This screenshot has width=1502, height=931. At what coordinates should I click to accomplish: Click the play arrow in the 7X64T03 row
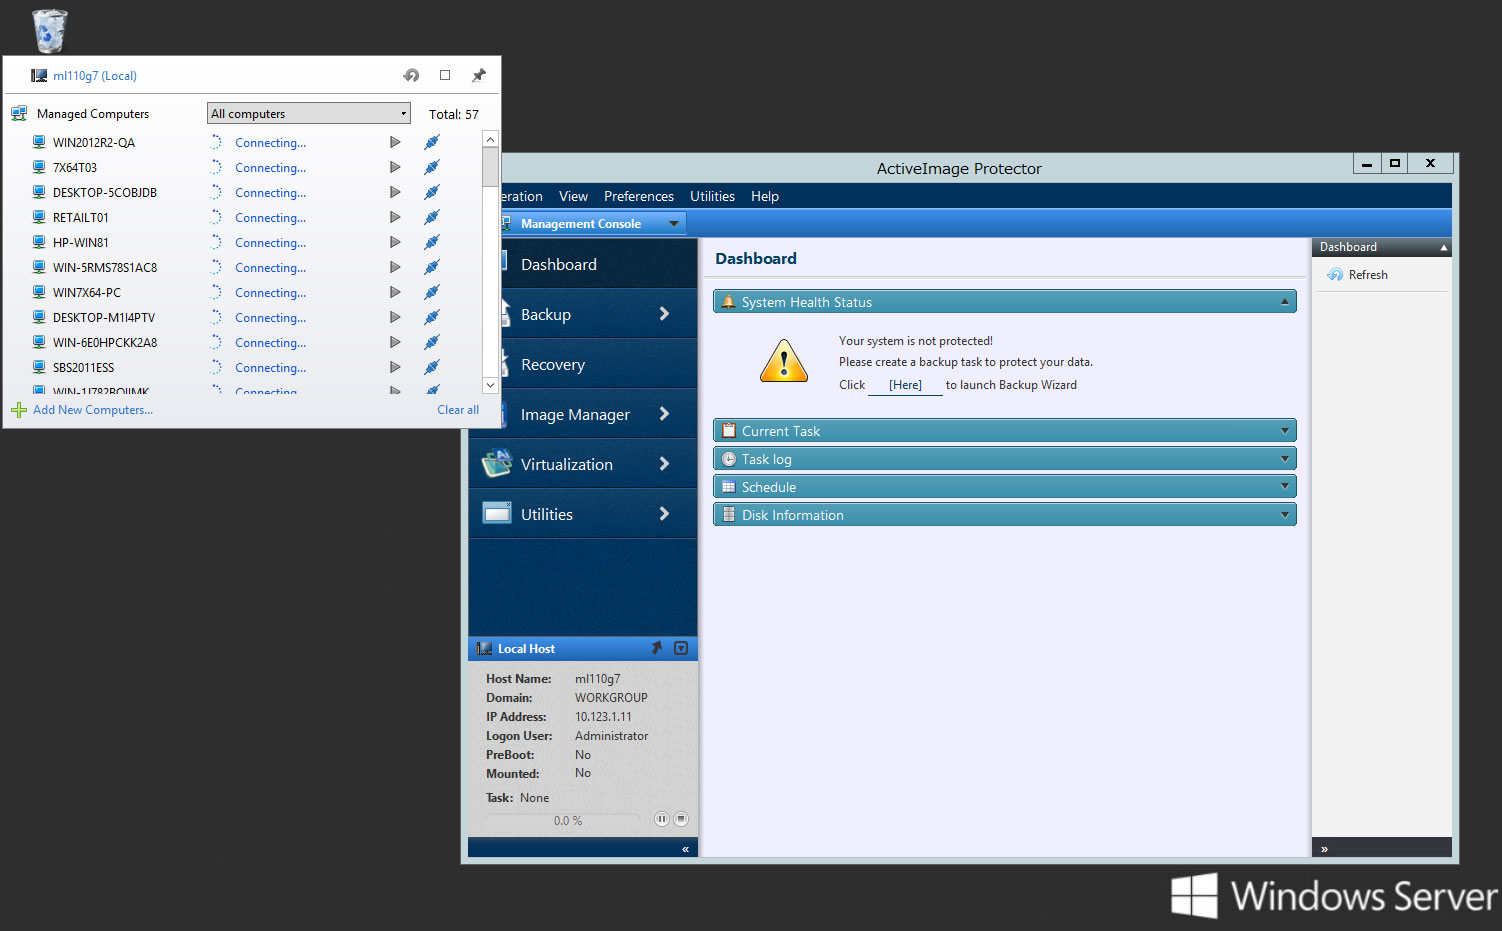395,167
